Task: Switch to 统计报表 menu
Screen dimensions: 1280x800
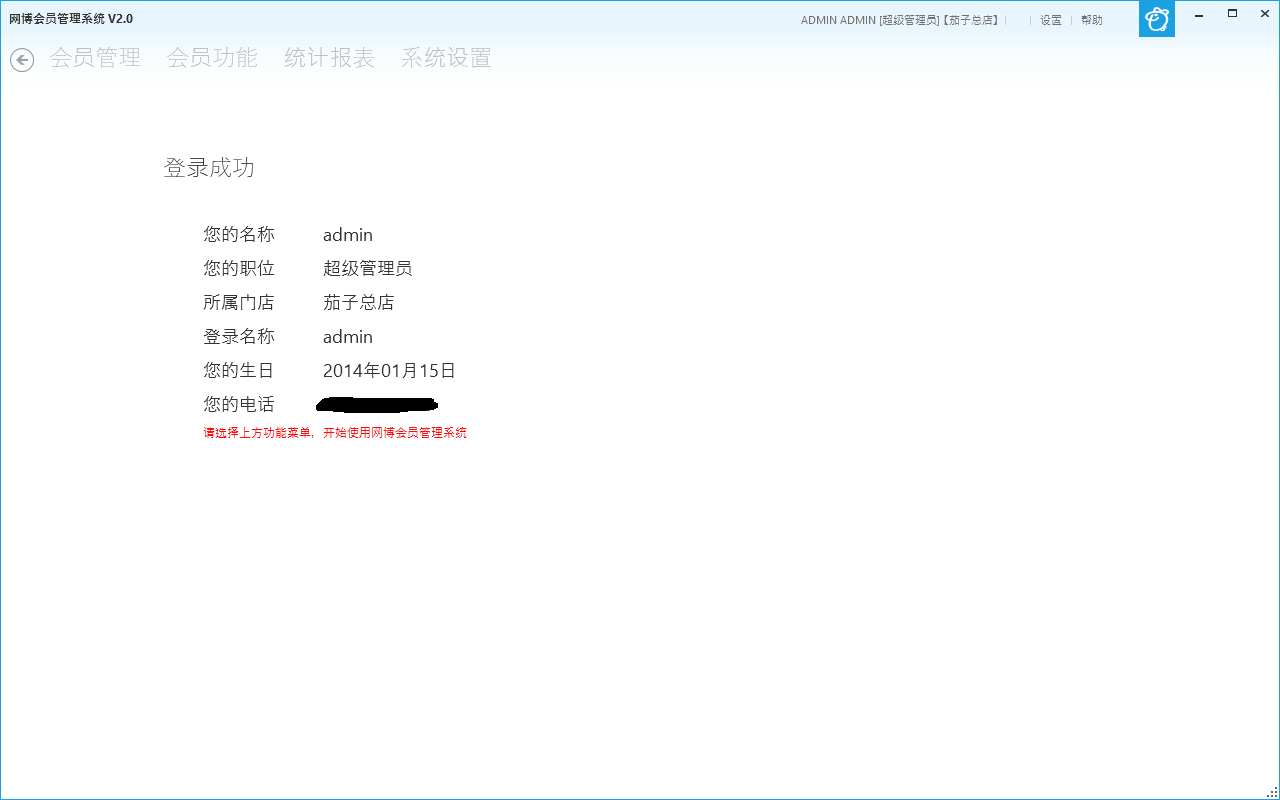Action: [329, 58]
